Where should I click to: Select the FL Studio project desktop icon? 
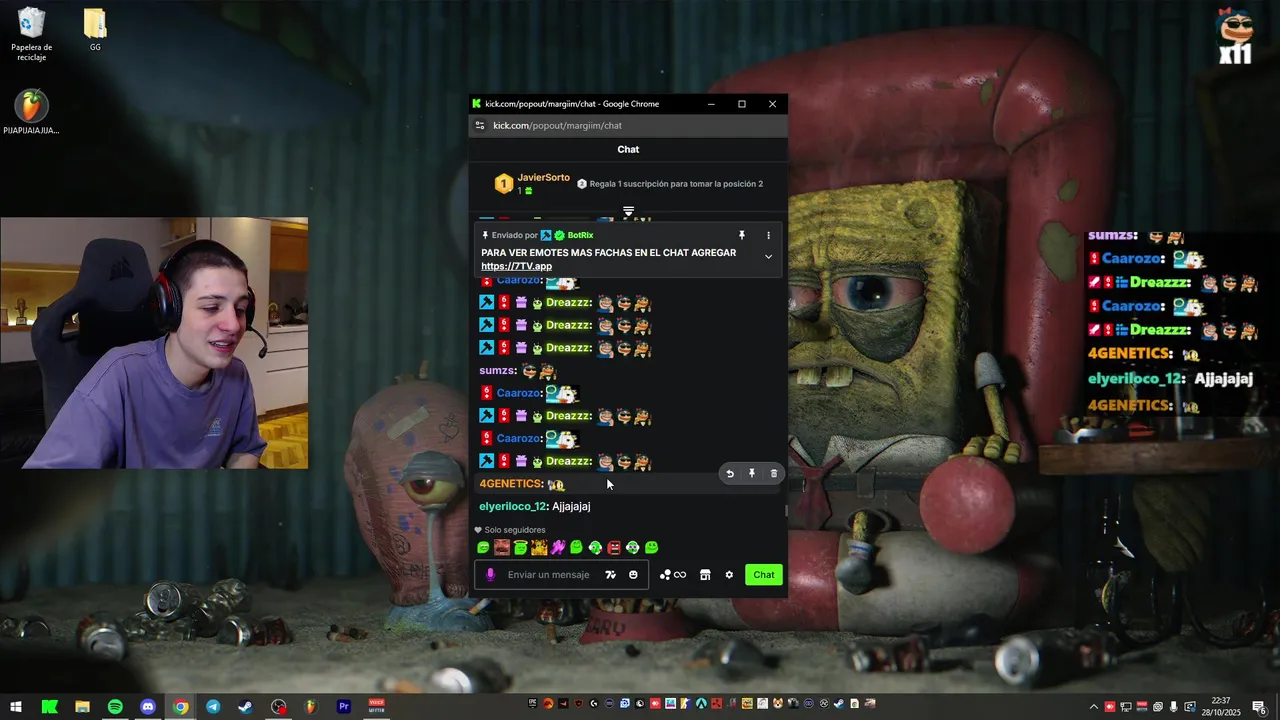coord(31,112)
